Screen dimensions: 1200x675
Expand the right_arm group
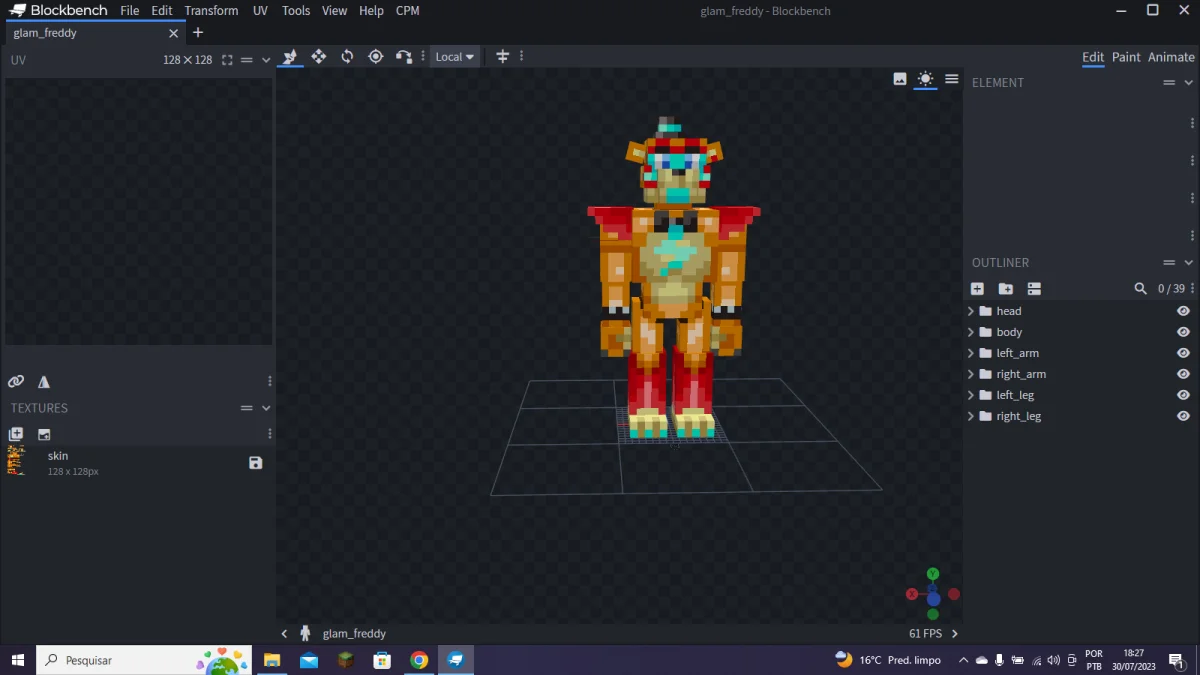click(970, 374)
